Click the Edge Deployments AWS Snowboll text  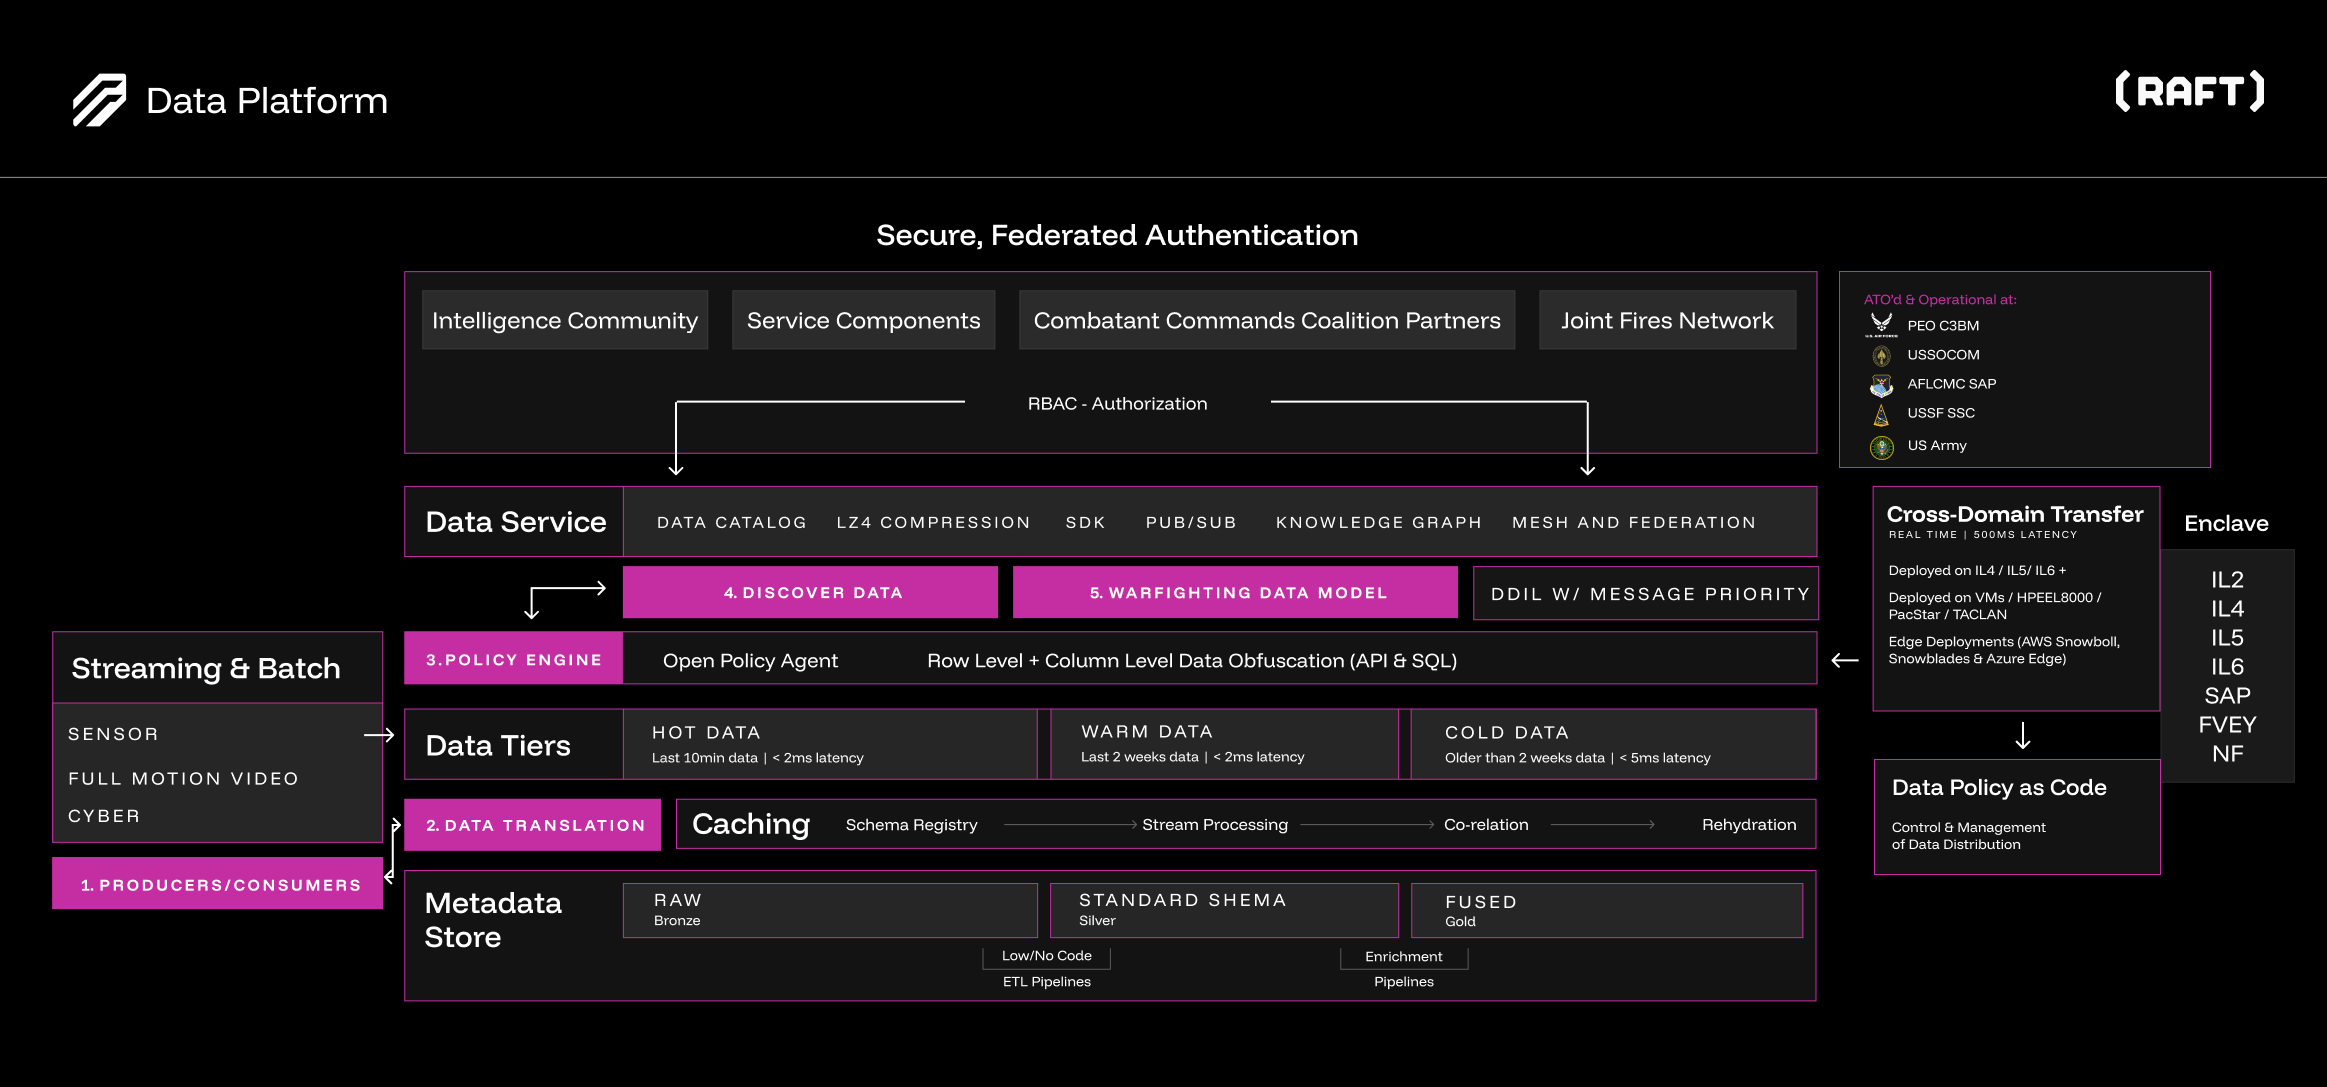(x=2004, y=650)
